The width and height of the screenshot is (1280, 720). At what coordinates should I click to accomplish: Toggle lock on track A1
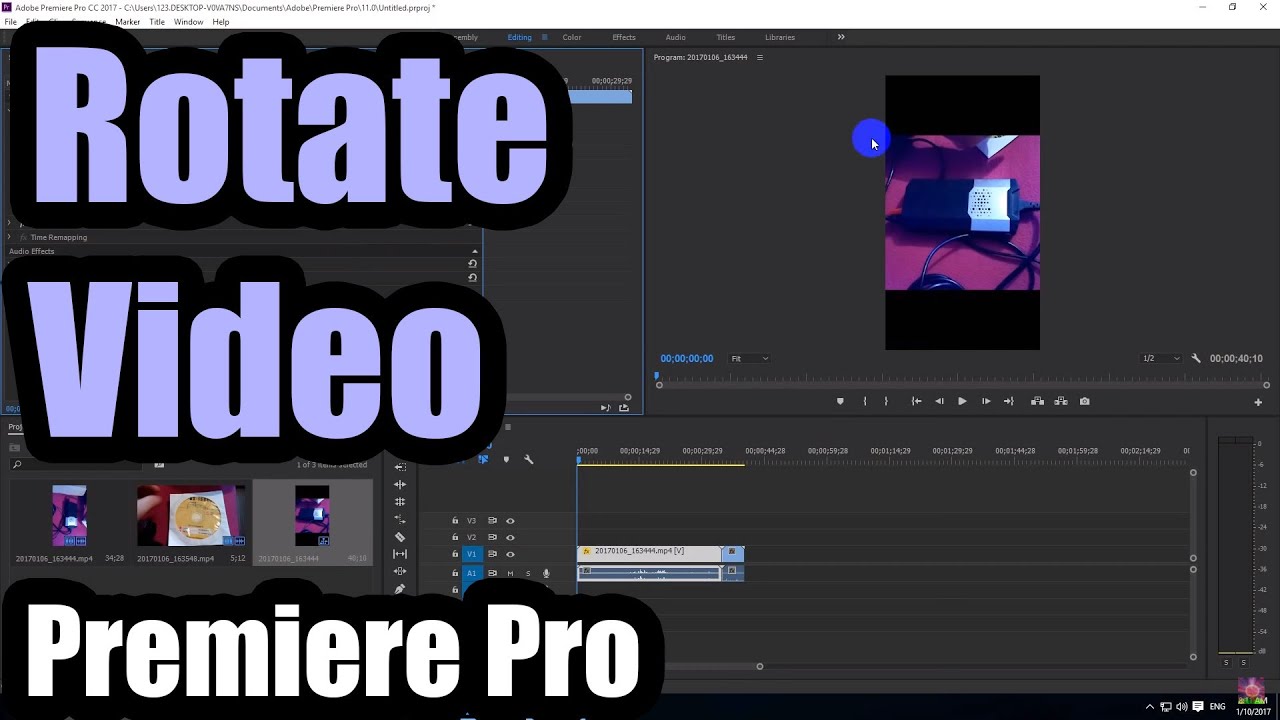[455, 573]
